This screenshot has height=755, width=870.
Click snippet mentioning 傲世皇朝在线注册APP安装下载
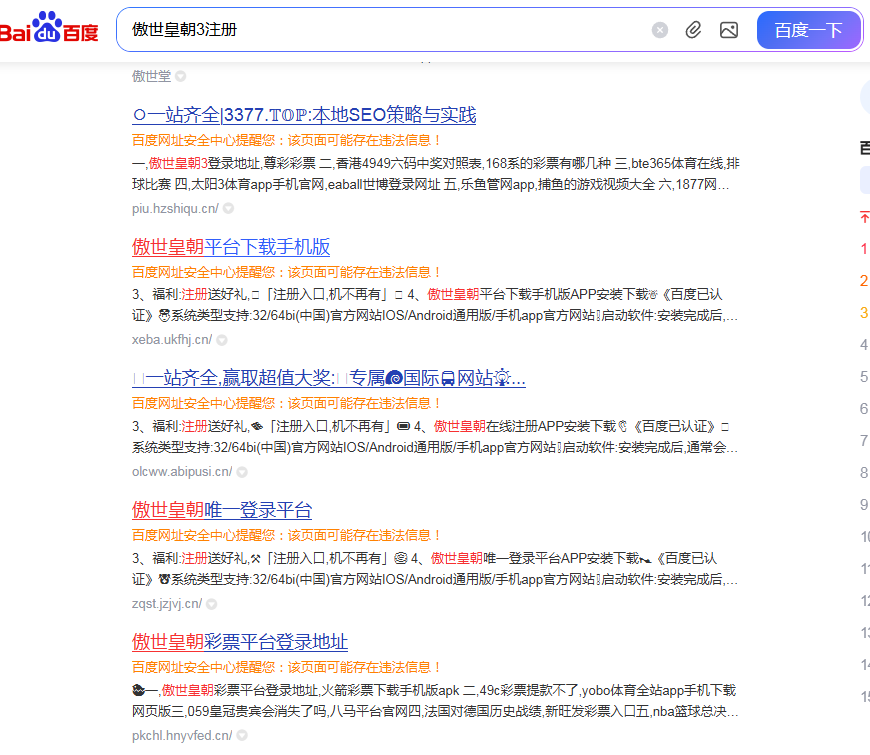pos(436,437)
